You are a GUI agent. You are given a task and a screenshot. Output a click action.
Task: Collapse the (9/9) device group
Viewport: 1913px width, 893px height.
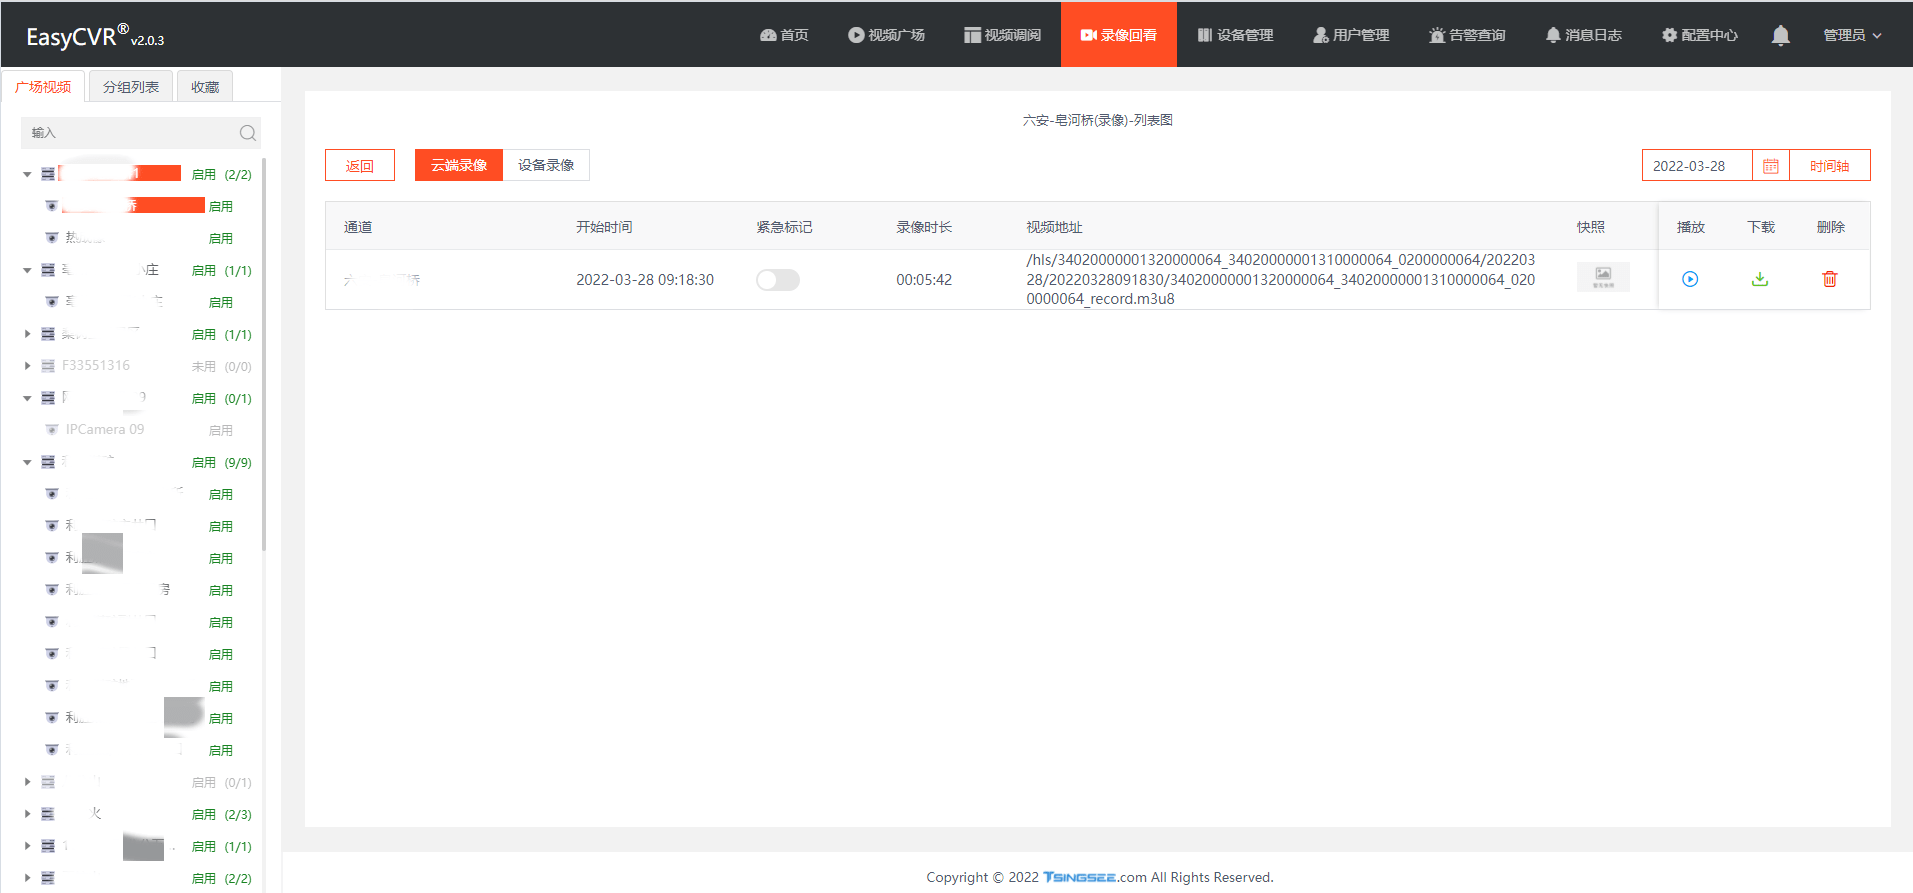pyautogui.click(x=27, y=462)
